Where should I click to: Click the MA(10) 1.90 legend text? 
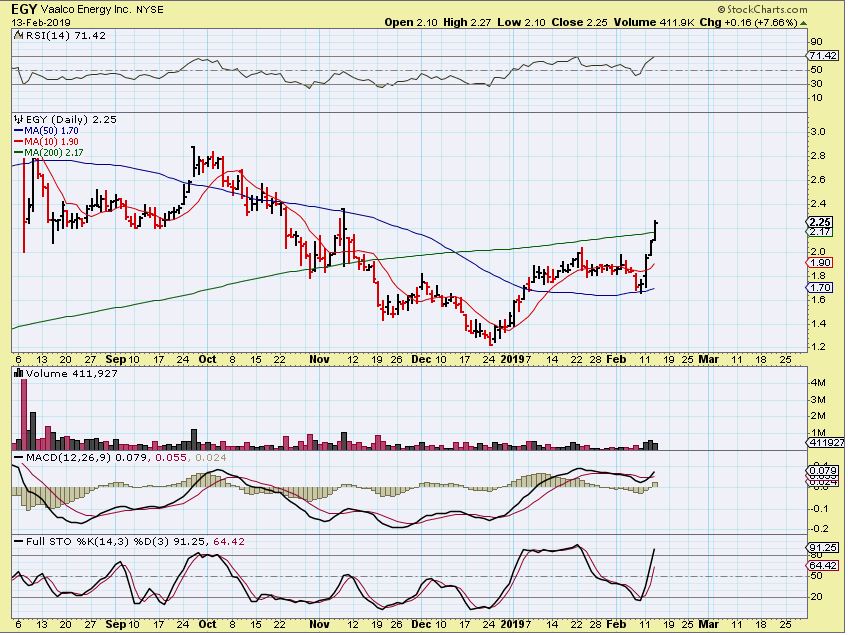51,142
